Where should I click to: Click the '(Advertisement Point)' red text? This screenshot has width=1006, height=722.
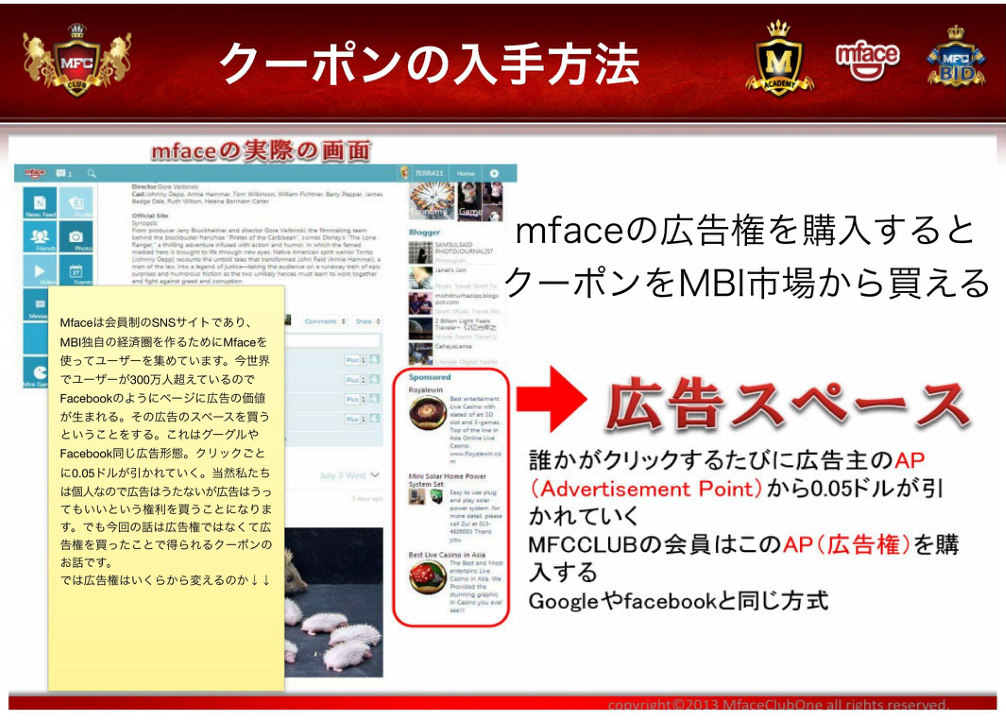pos(646,488)
